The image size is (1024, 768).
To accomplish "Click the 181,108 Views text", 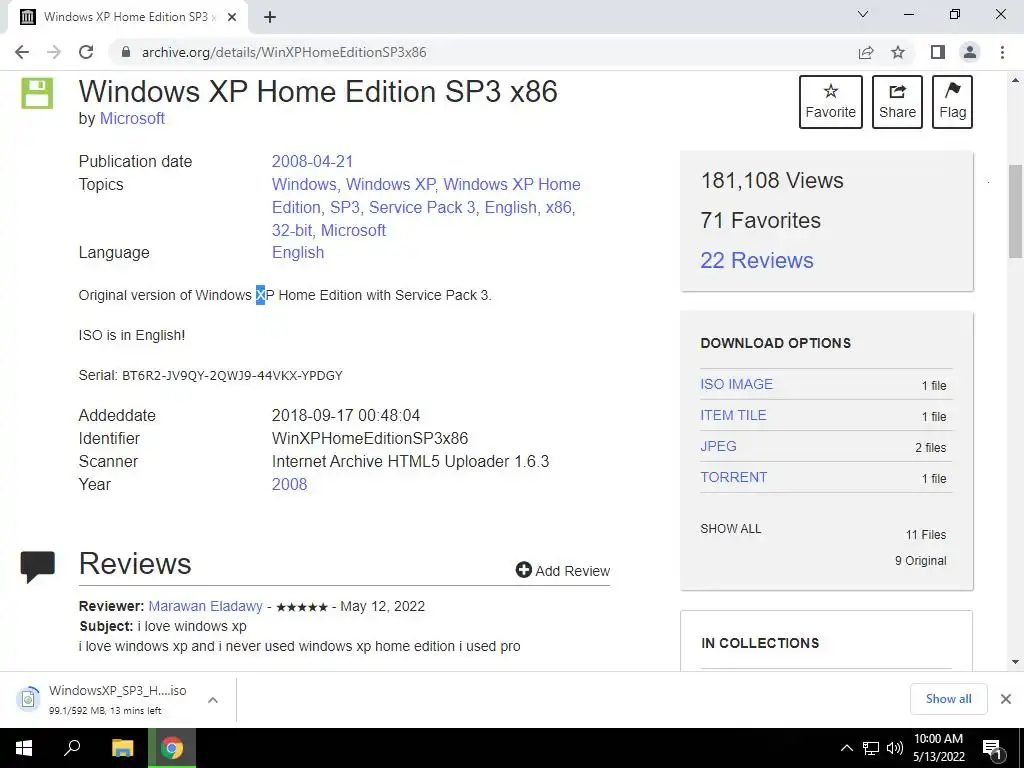I will [772, 181].
